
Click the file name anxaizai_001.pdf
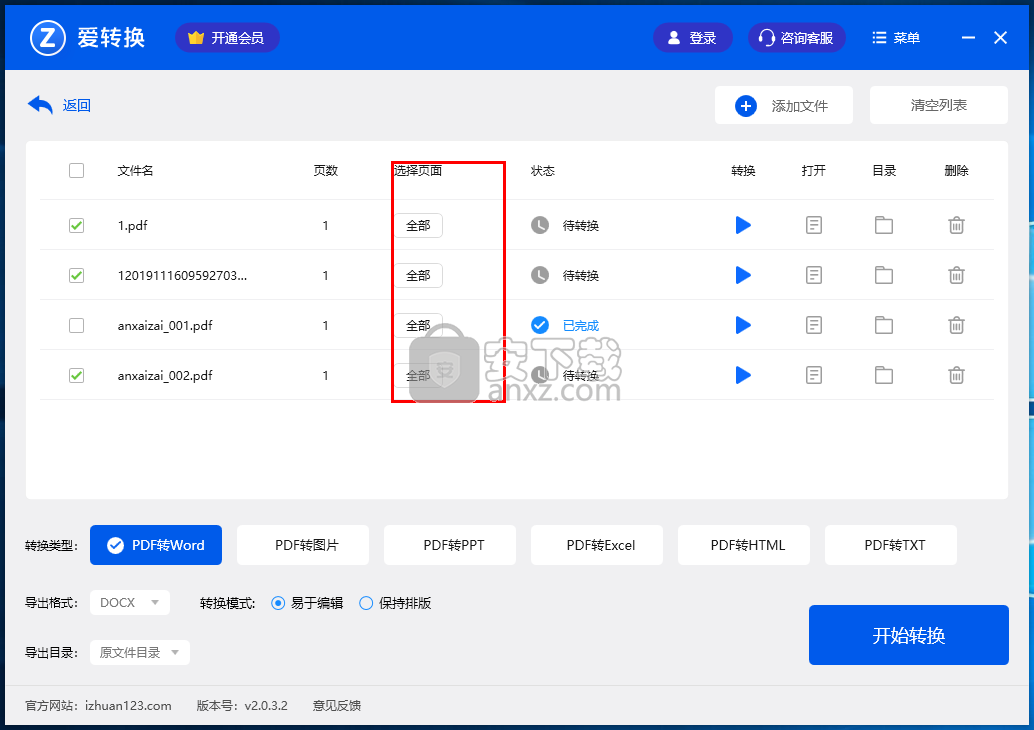[x=165, y=325]
